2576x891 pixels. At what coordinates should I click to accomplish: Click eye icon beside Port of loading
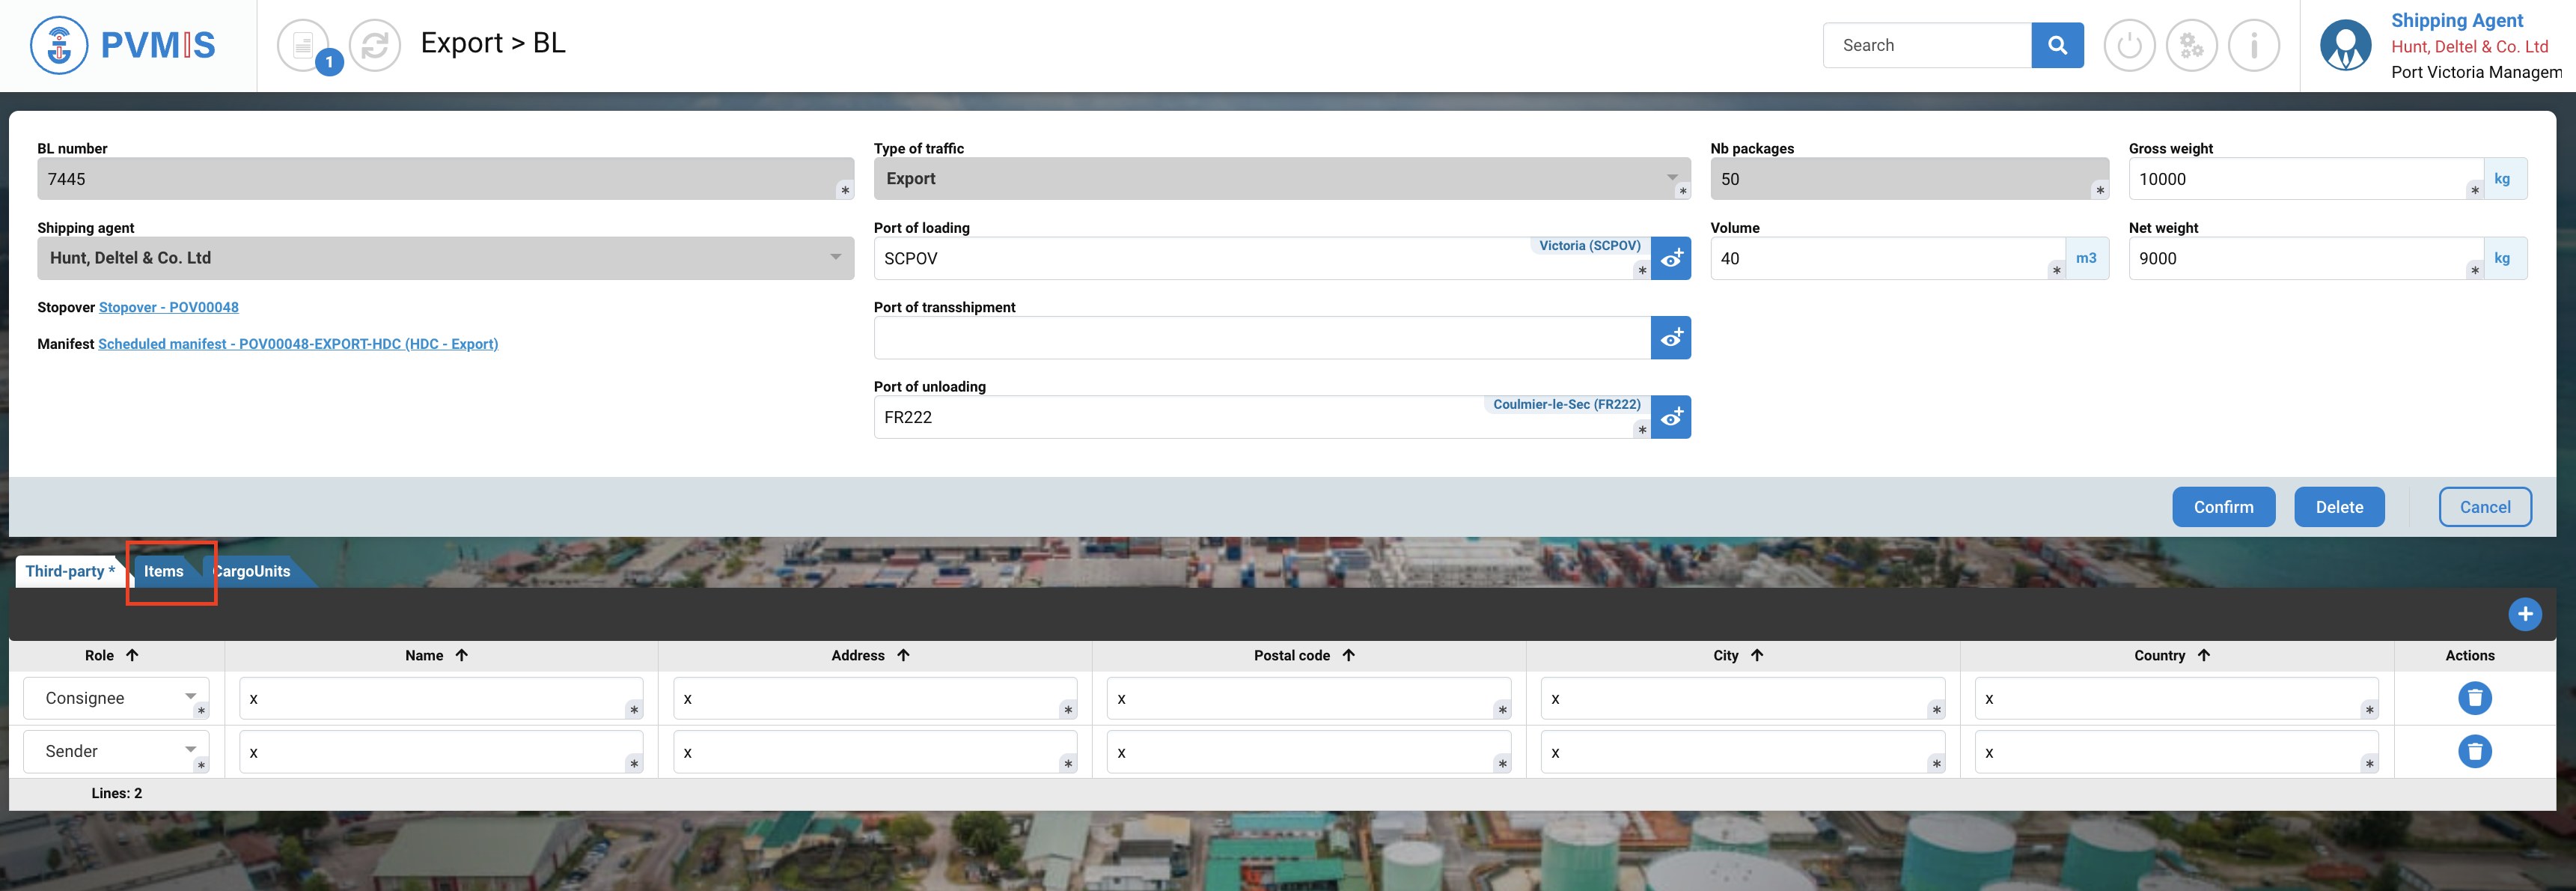(1670, 259)
